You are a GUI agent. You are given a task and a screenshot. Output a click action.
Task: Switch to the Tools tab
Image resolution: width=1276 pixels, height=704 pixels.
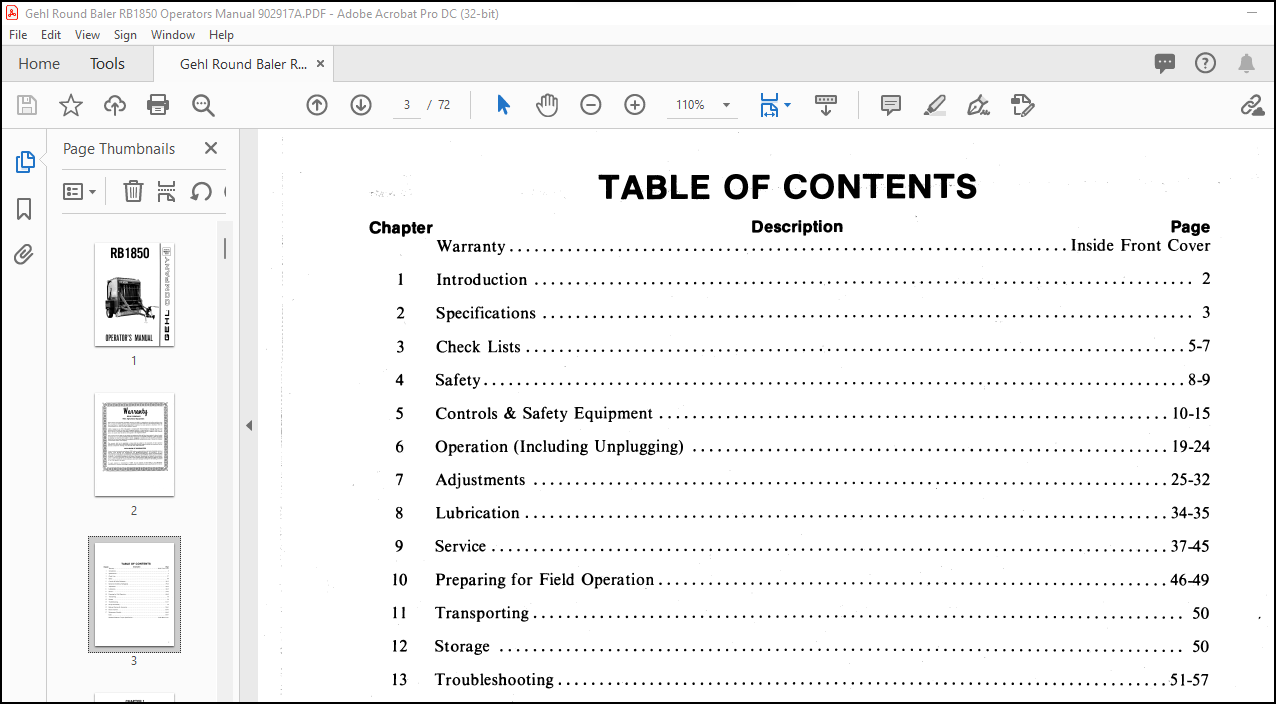pyautogui.click(x=107, y=63)
